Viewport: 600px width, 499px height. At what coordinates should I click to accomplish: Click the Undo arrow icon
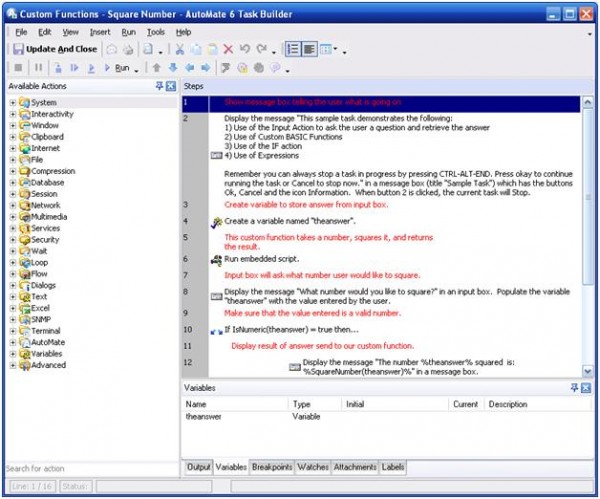pyautogui.click(x=245, y=49)
